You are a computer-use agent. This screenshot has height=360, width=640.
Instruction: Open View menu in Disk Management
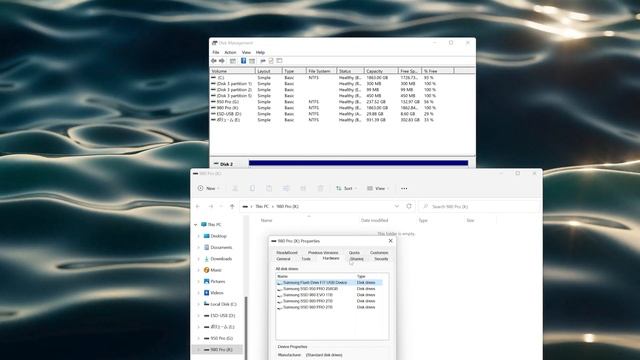point(246,52)
